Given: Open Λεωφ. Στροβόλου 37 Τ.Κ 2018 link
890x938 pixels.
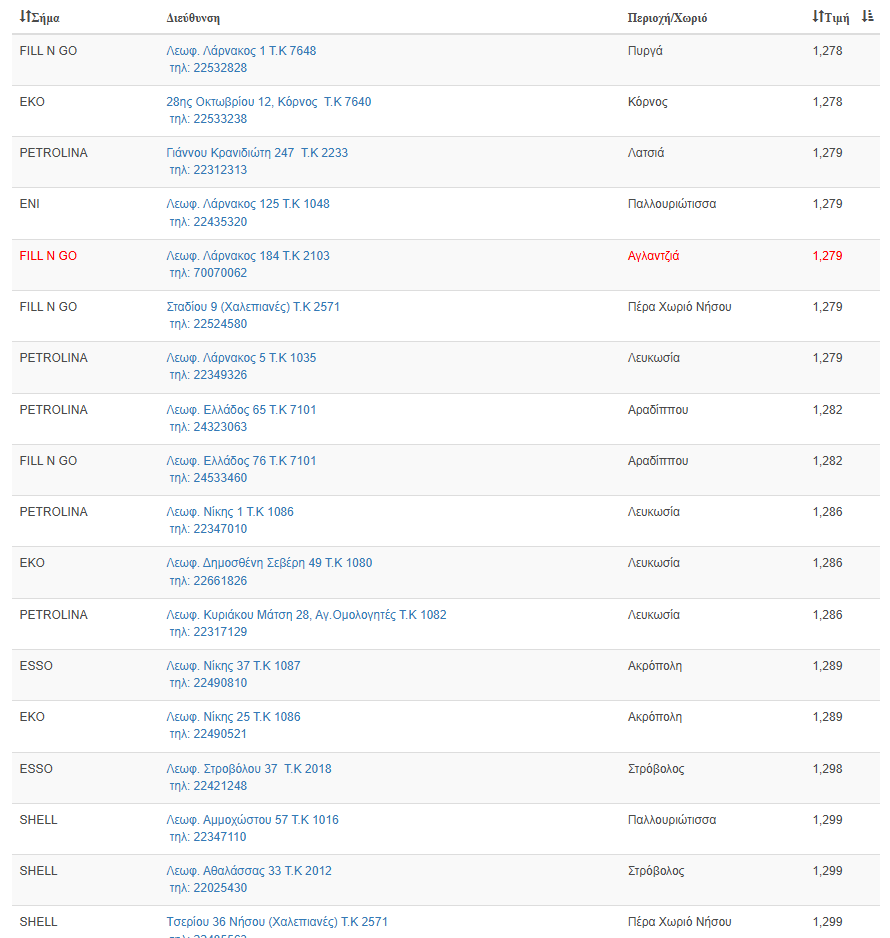Looking at the screenshot, I should tap(249, 769).
